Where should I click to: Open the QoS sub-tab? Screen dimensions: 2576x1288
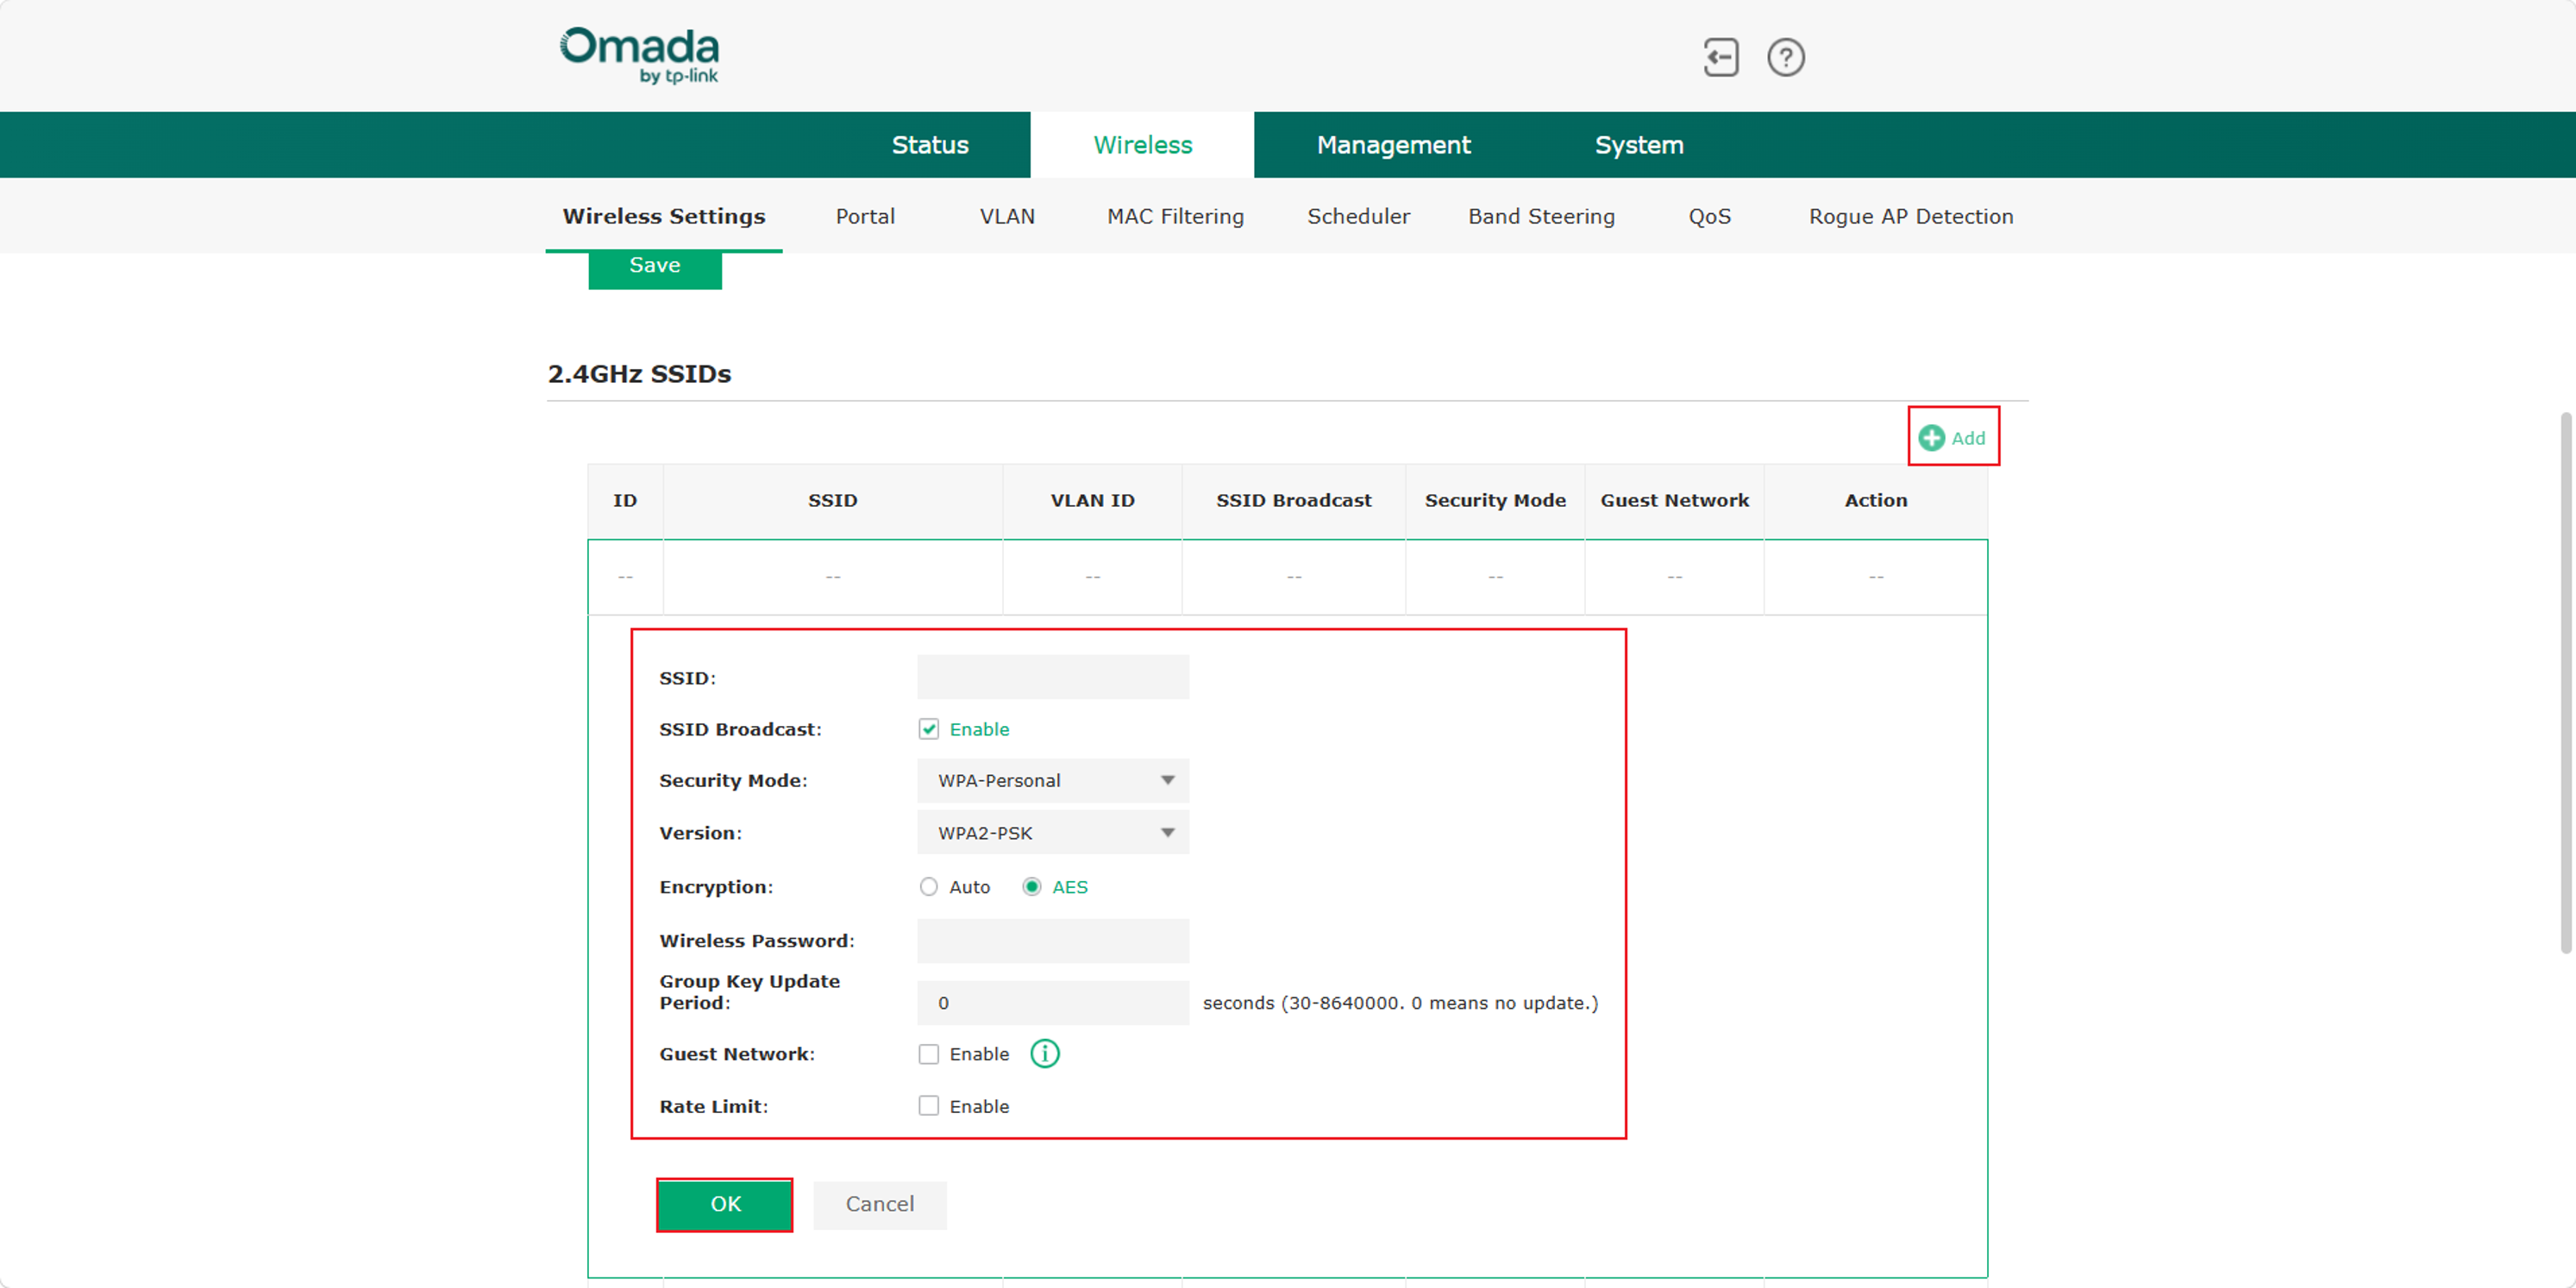tap(1708, 216)
